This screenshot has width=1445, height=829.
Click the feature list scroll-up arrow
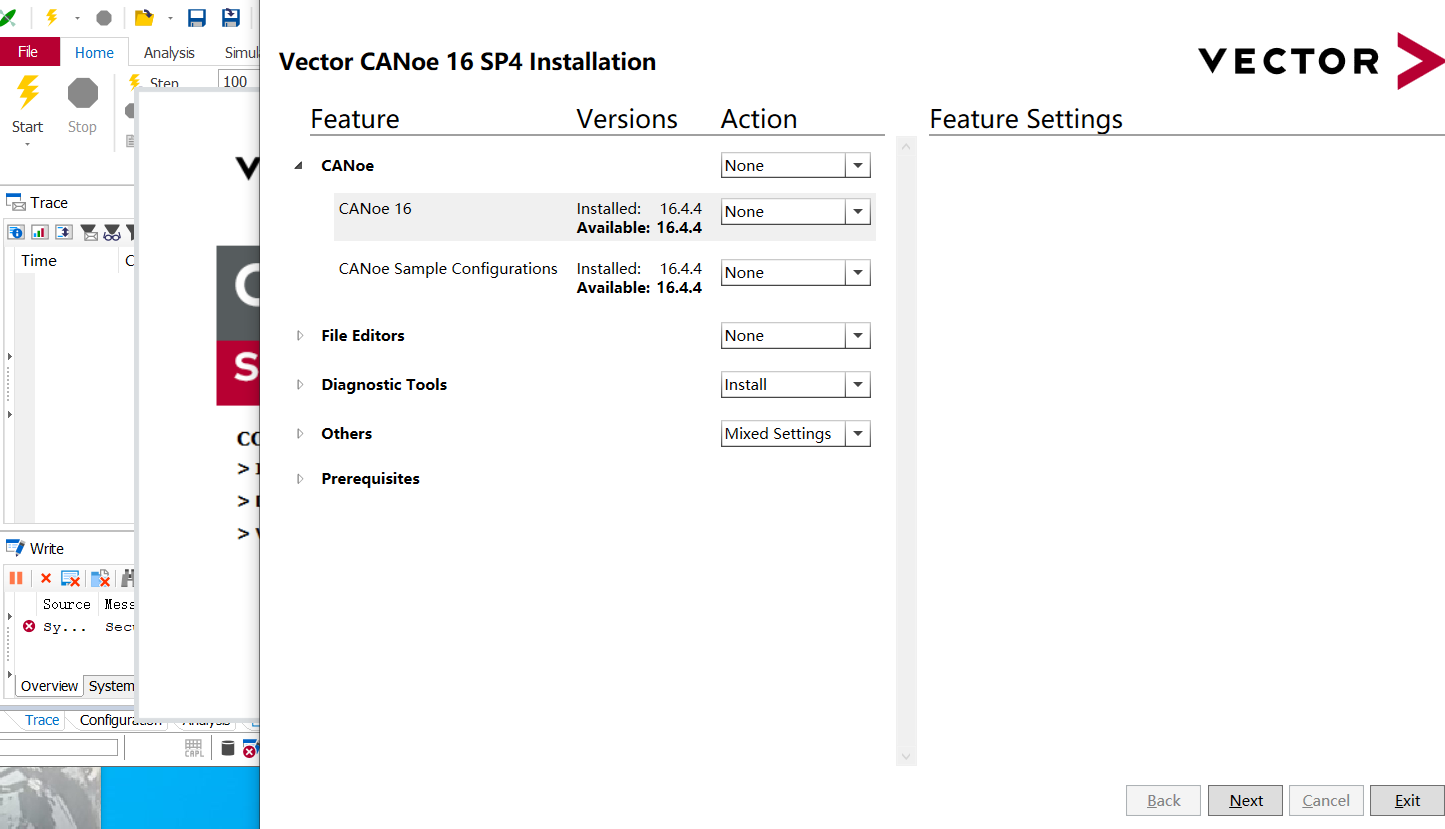(x=906, y=148)
